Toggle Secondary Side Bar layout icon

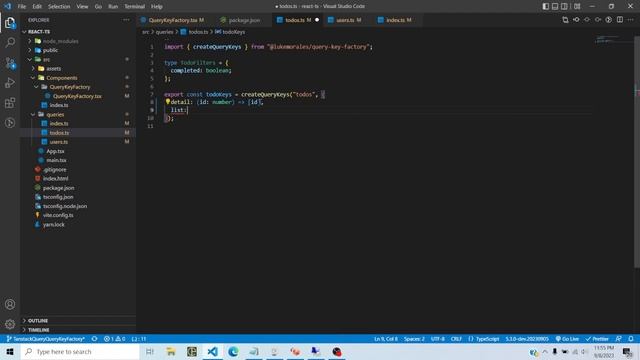(564, 6)
